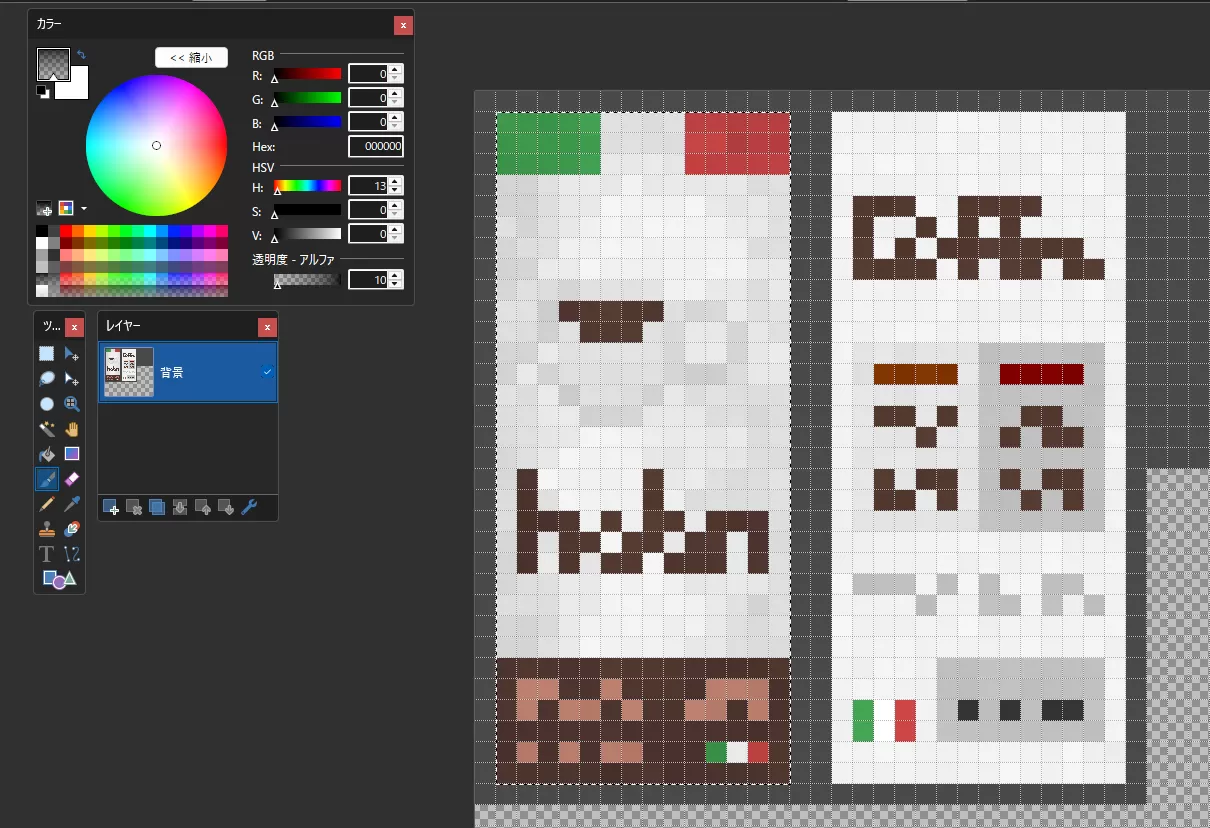This screenshot has height=828, width=1210.
Task: Click the << 縮小 button
Action: point(191,58)
